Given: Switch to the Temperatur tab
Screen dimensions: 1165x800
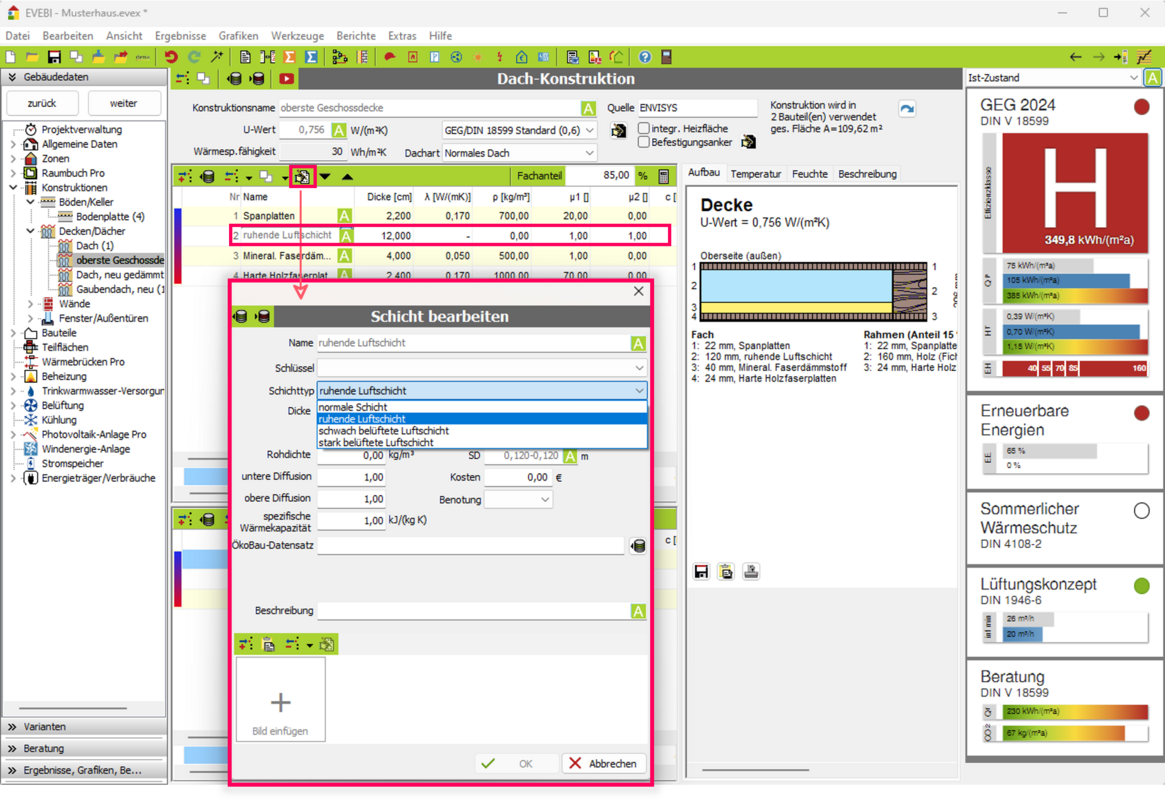Looking at the screenshot, I should 755,174.
